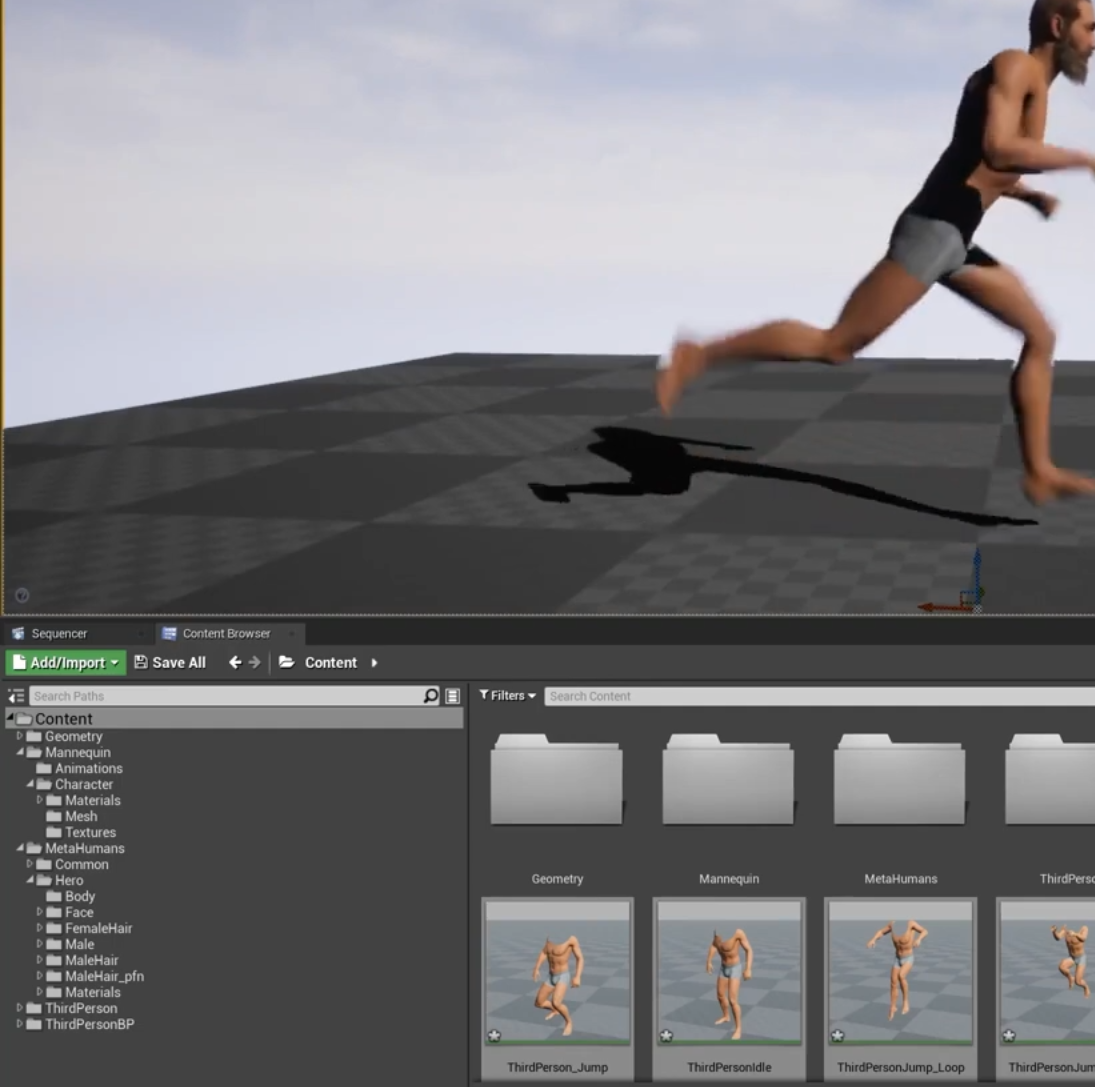
Task: Click the Save All button
Action: pyautogui.click(x=170, y=663)
